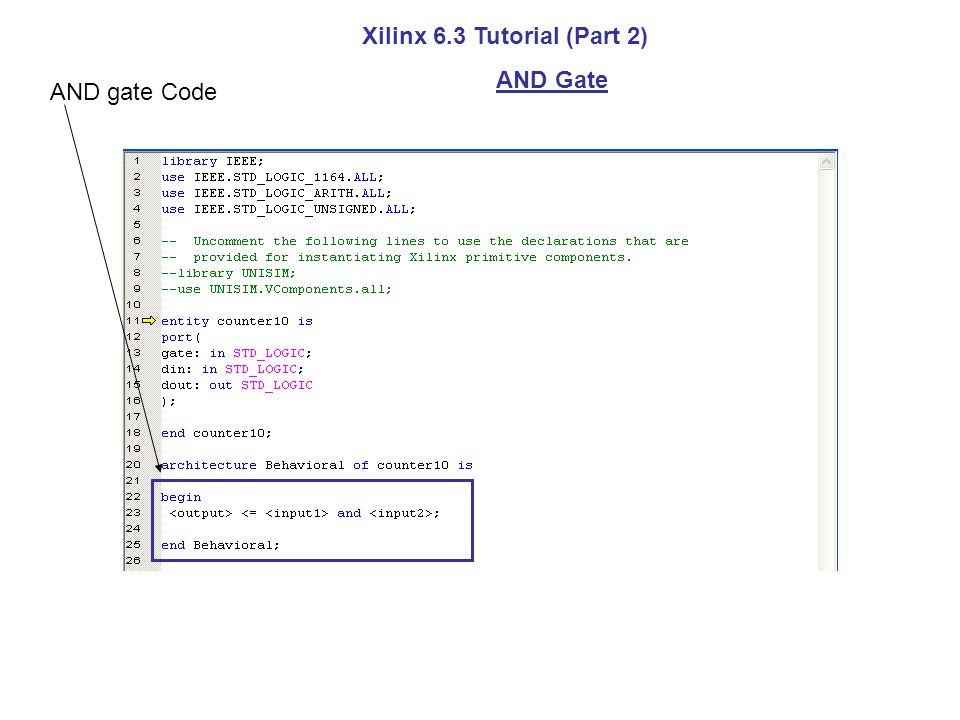Viewport: 960px width, 720px height.
Task: Click line number 10 in the gutter
Action: pos(133,304)
